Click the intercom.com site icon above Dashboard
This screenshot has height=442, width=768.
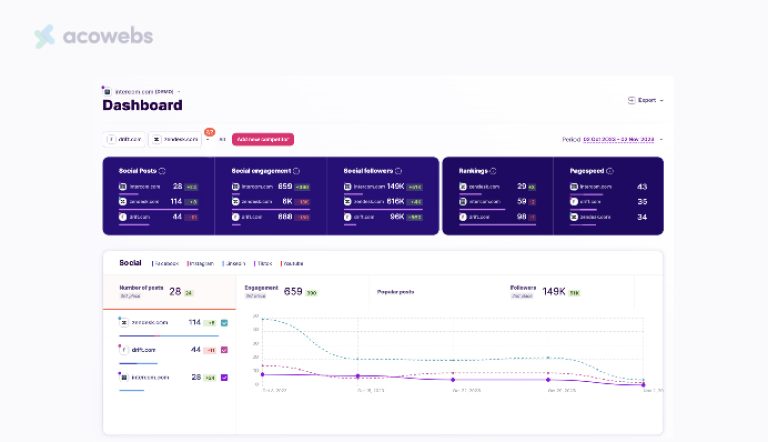[107, 91]
